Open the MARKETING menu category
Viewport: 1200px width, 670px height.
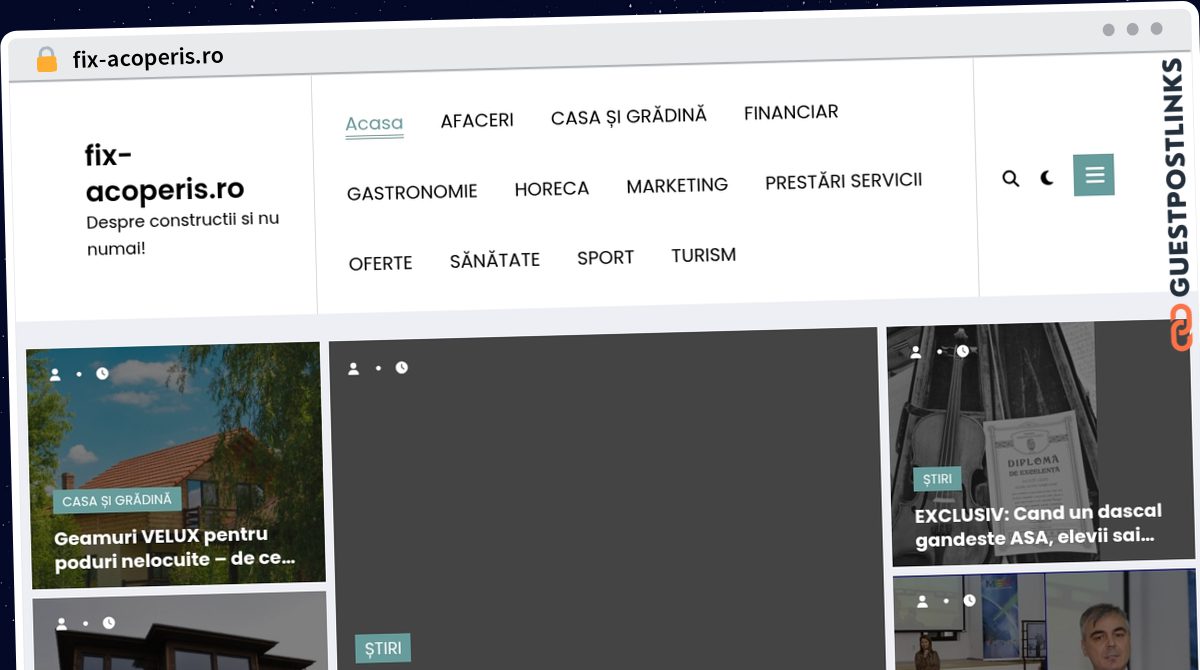tap(677, 186)
